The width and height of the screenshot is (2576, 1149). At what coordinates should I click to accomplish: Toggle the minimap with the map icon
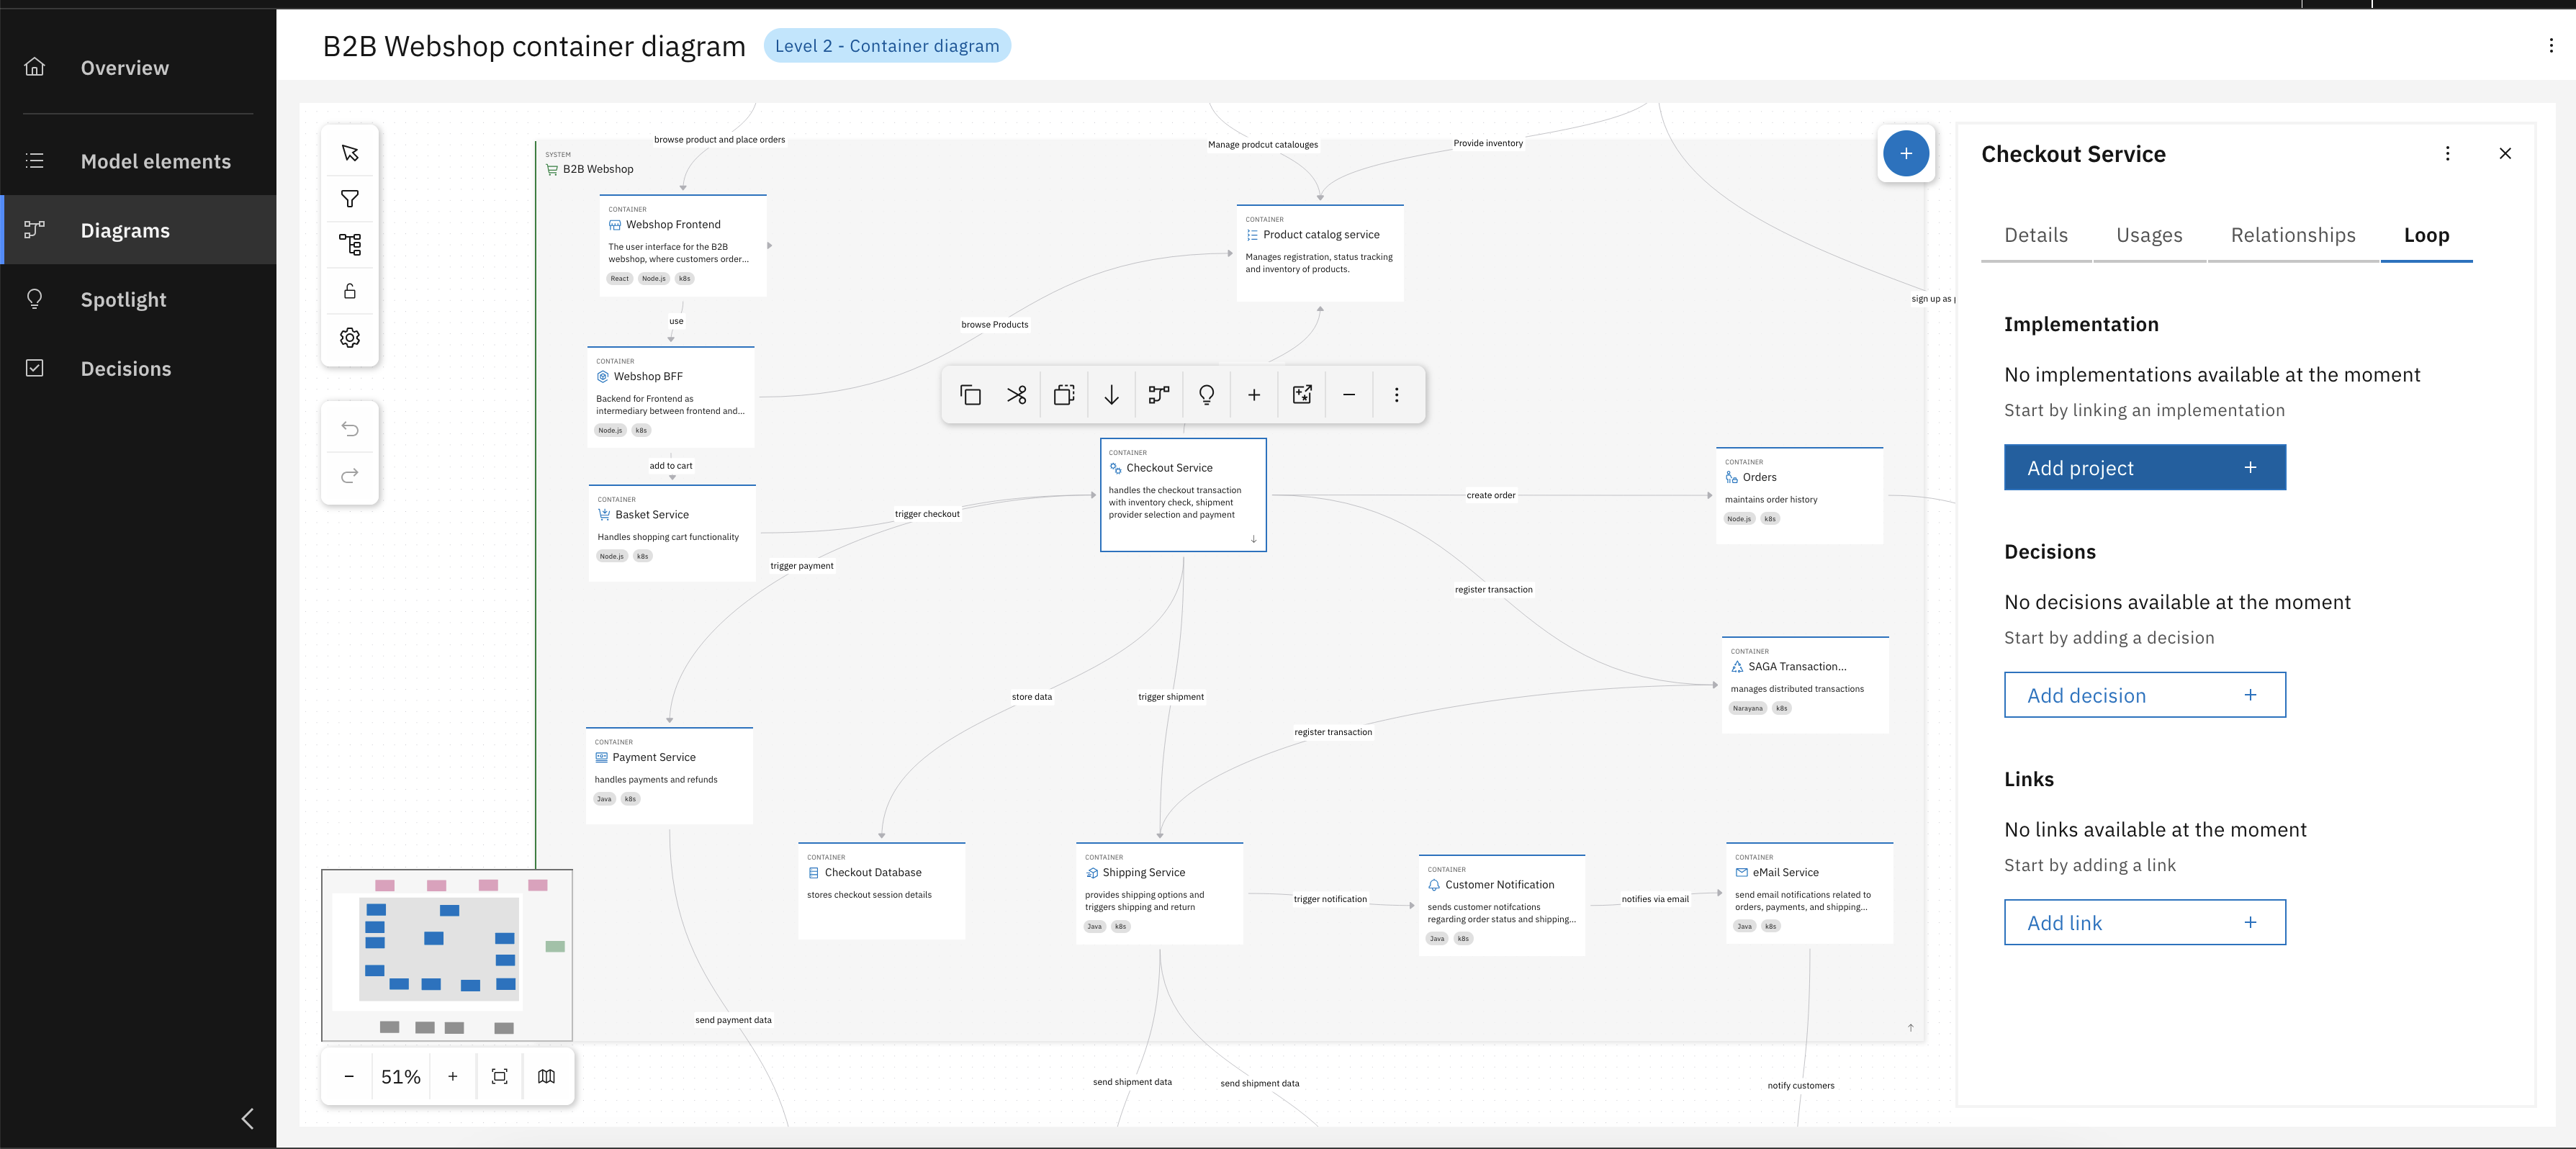pyautogui.click(x=546, y=1077)
